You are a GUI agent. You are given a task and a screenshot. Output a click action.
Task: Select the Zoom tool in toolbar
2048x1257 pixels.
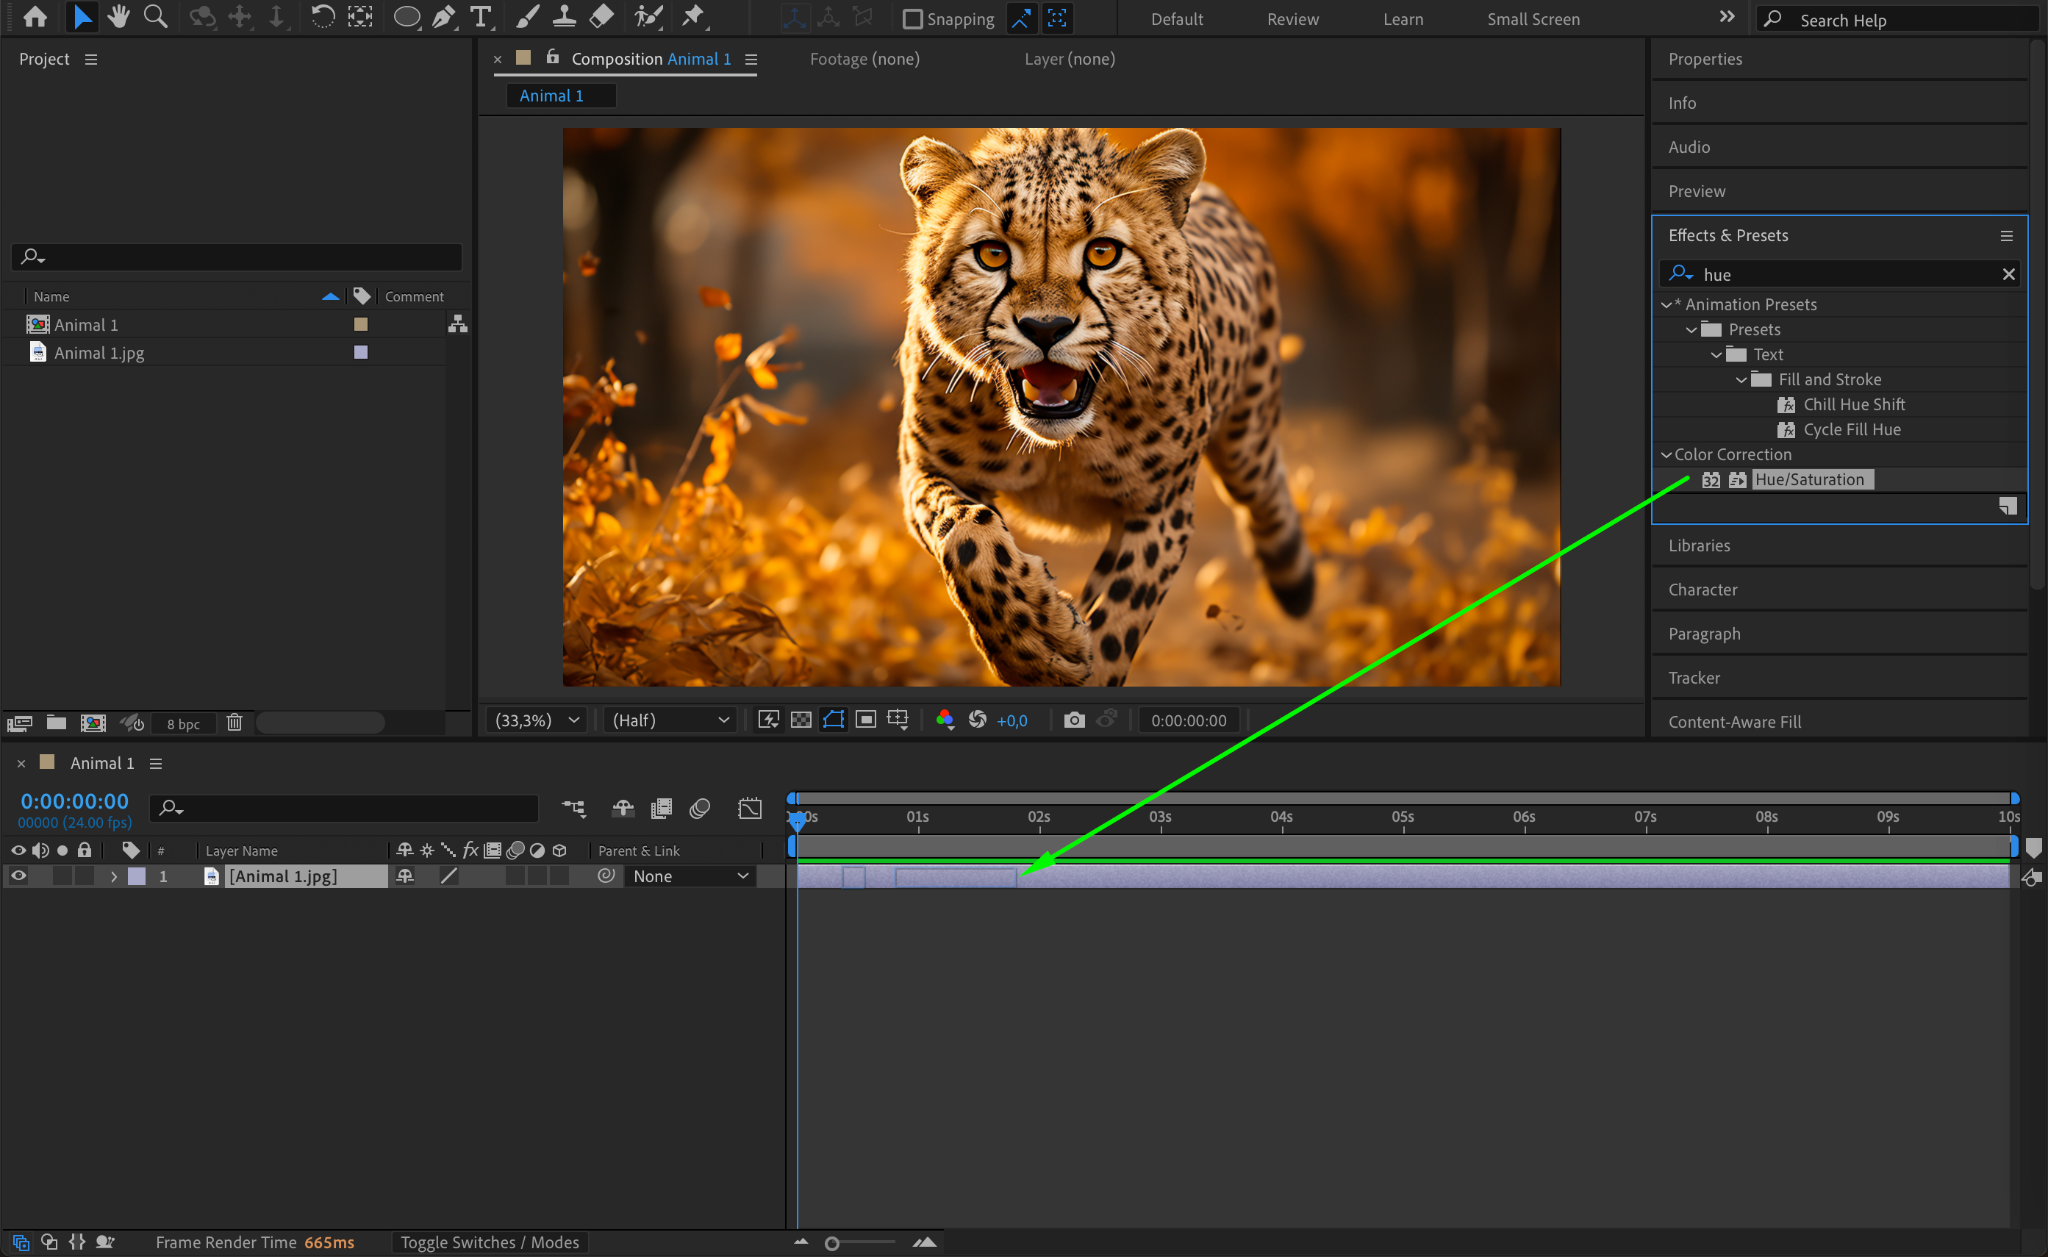[155, 17]
